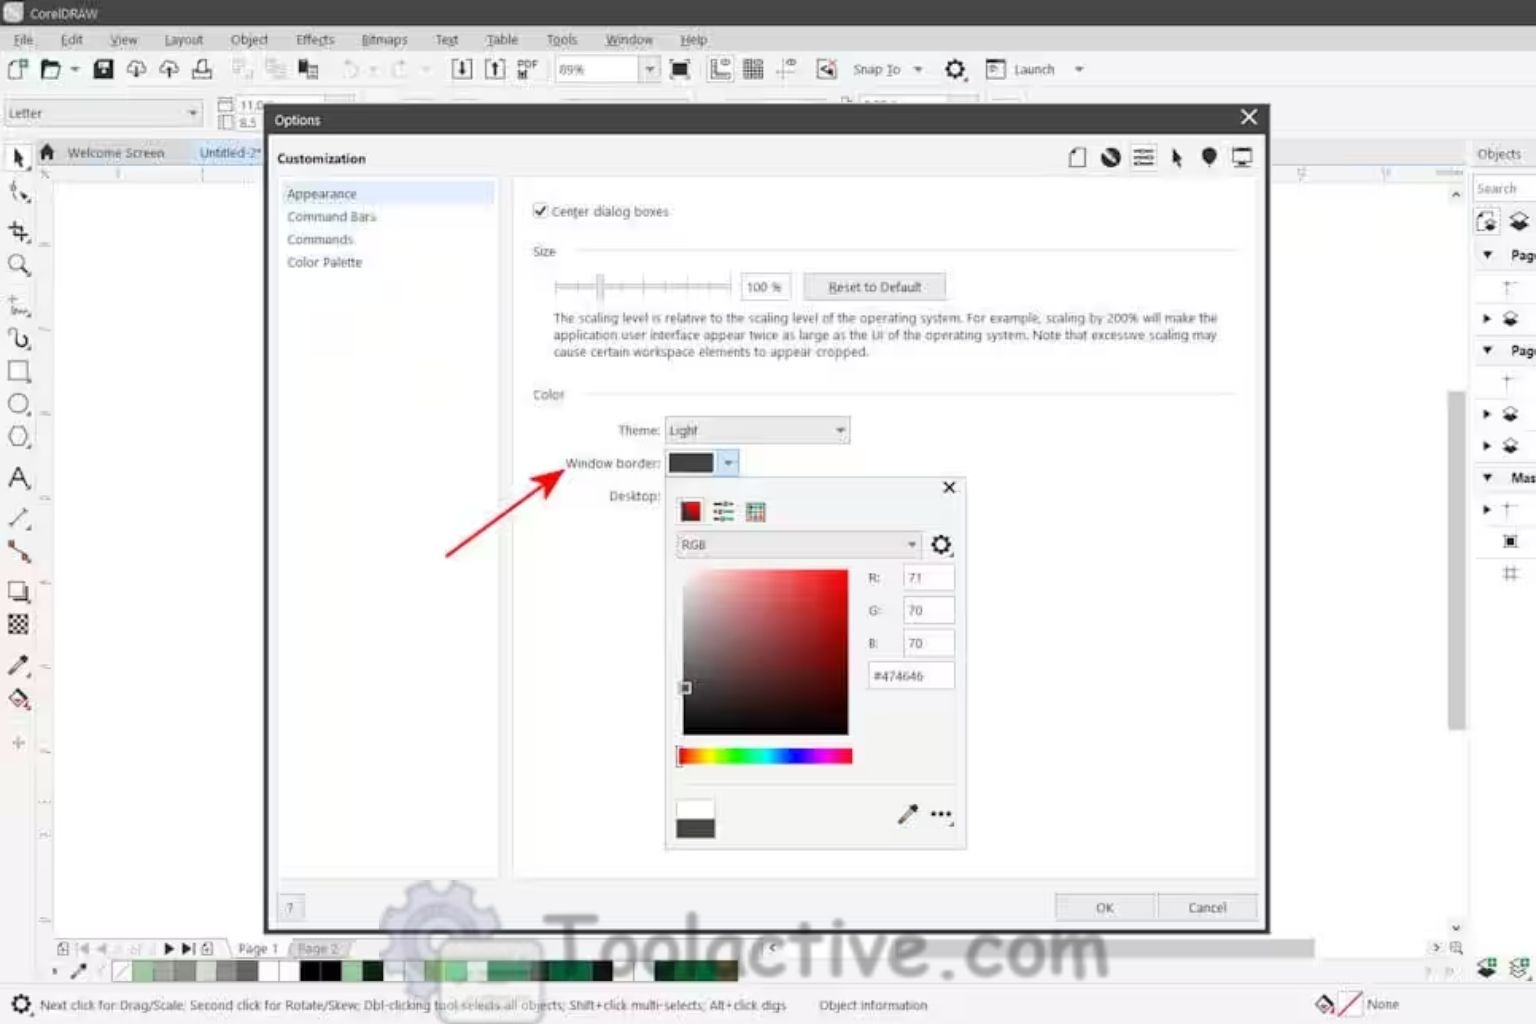
Task: Select the Rectangle tool
Action: (18, 371)
